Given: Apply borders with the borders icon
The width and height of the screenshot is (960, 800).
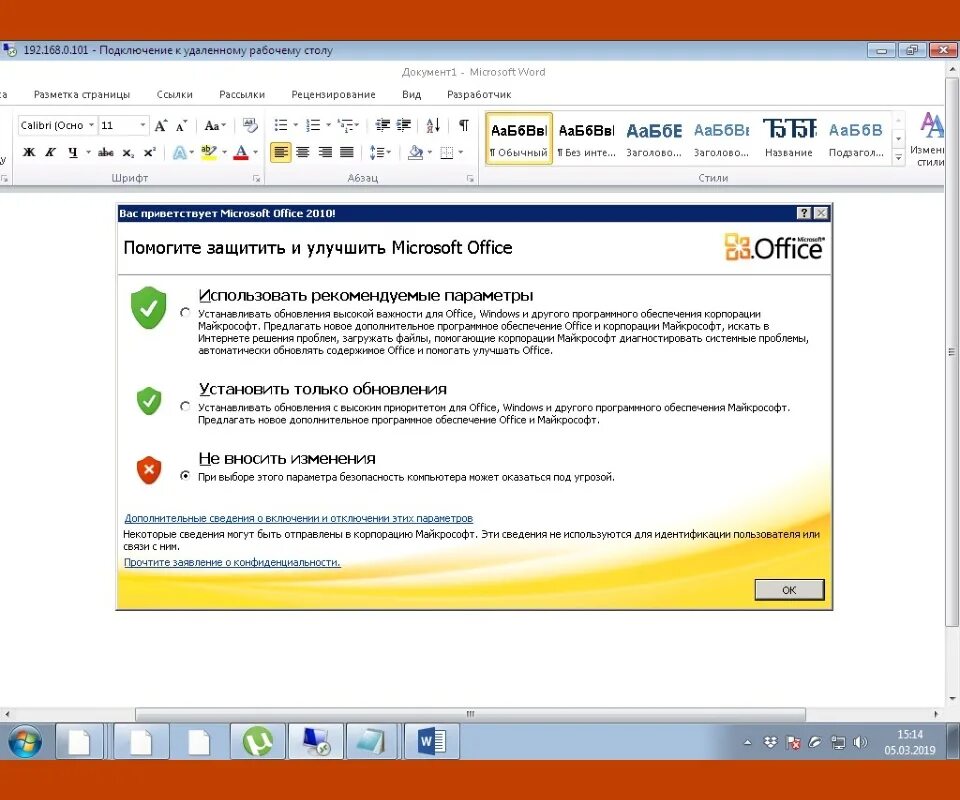Looking at the screenshot, I should (447, 152).
